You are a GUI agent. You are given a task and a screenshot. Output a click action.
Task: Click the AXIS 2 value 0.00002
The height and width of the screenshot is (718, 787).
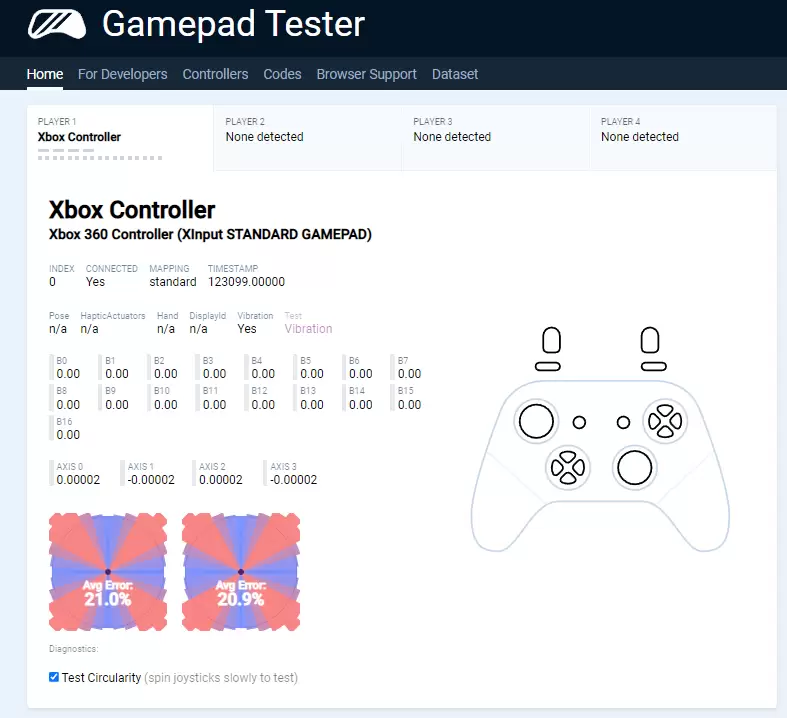point(221,480)
